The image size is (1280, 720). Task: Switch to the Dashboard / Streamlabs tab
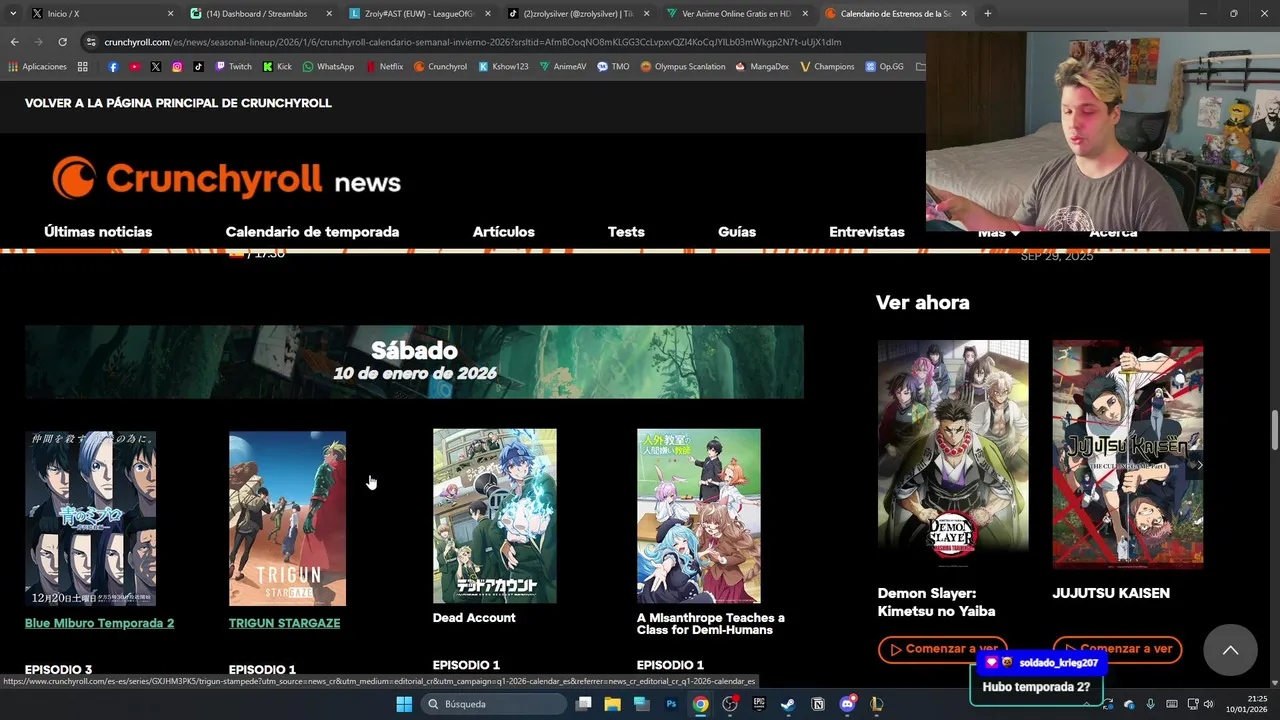tap(258, 14)
